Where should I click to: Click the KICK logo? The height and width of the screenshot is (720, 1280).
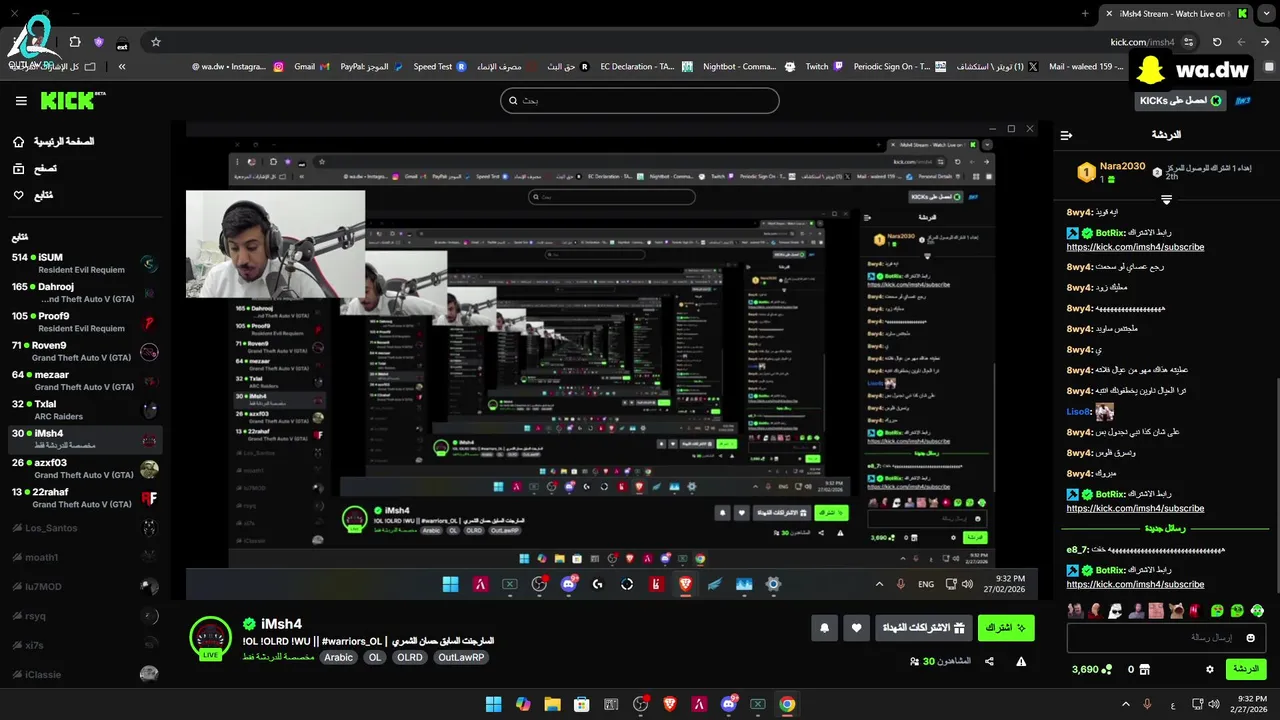(73, 100)
